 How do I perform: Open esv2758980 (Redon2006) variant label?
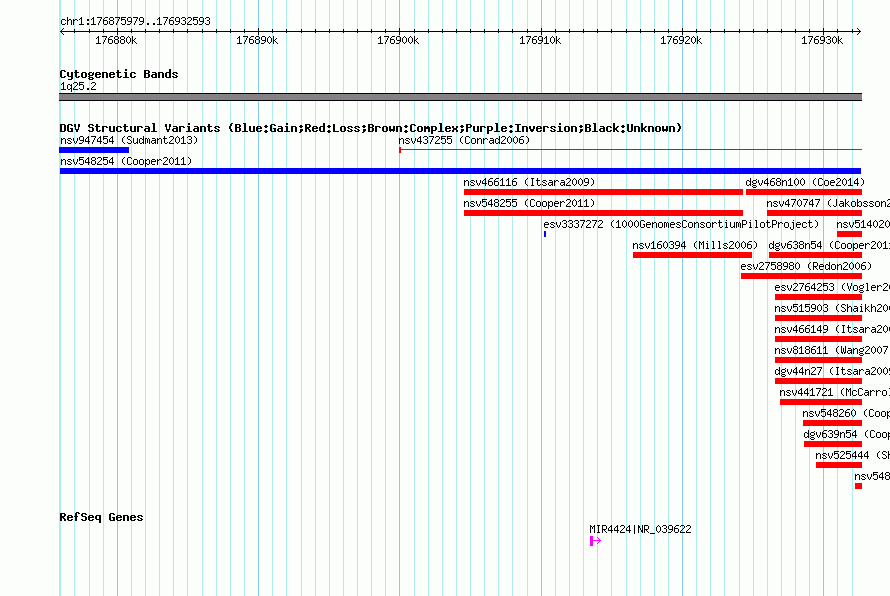[x=806, y=266]
